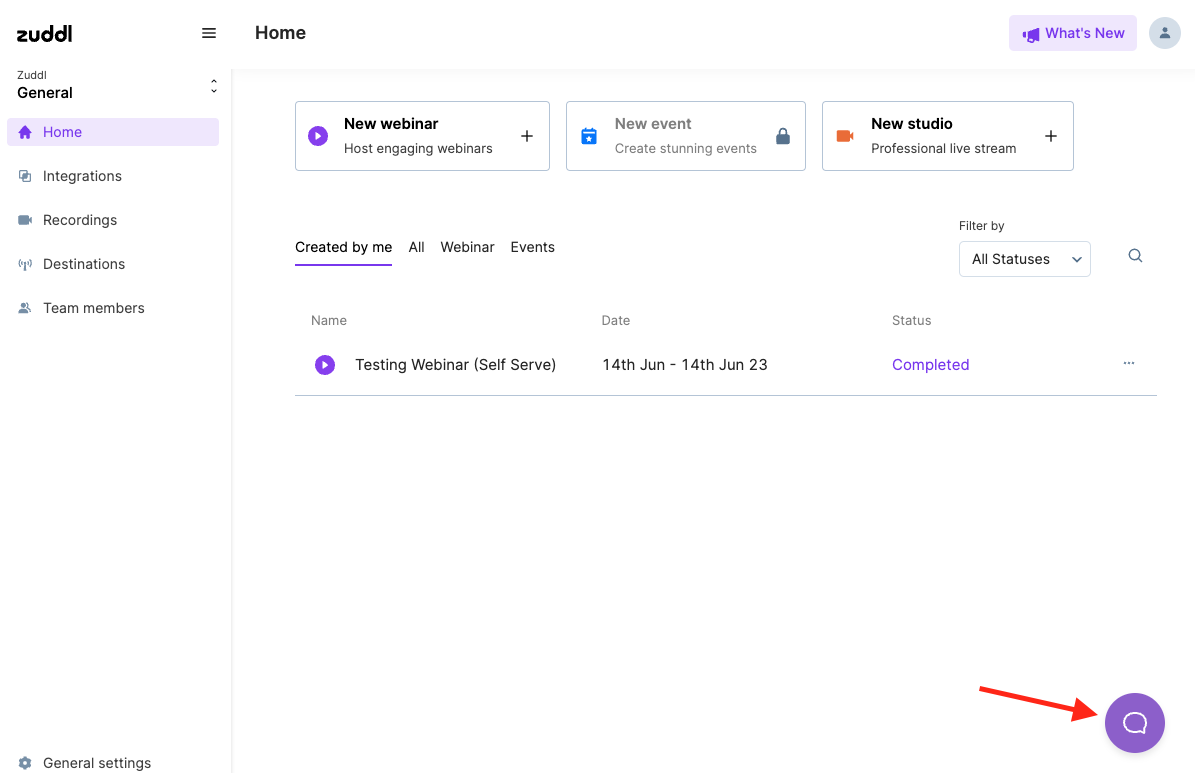The height and width of the screenshot is (773, 1195).
Task: Switch to the Webinar tab
Action: click(x=467, y=247)
